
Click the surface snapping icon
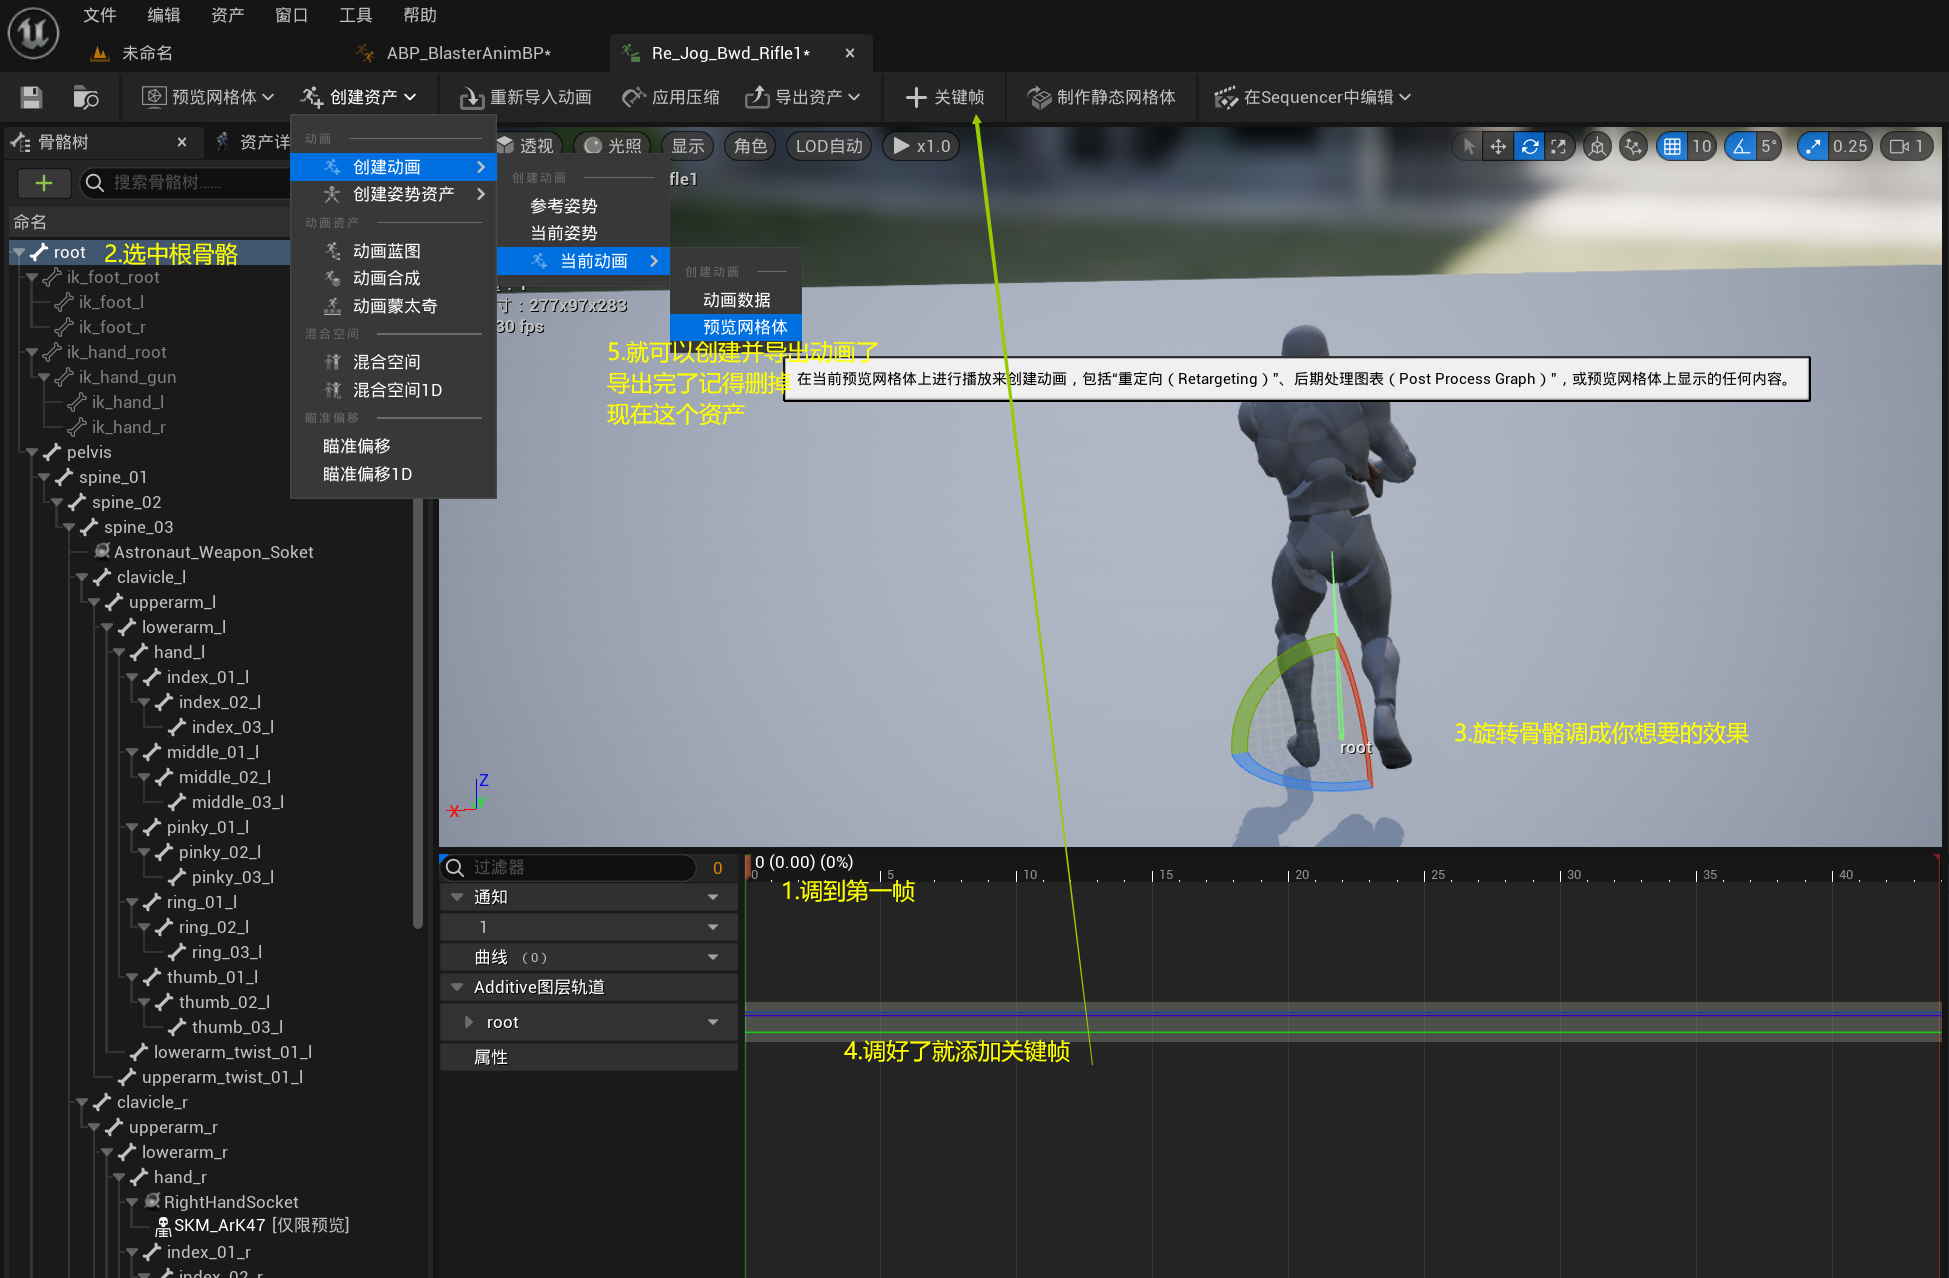pos(1633,146)
